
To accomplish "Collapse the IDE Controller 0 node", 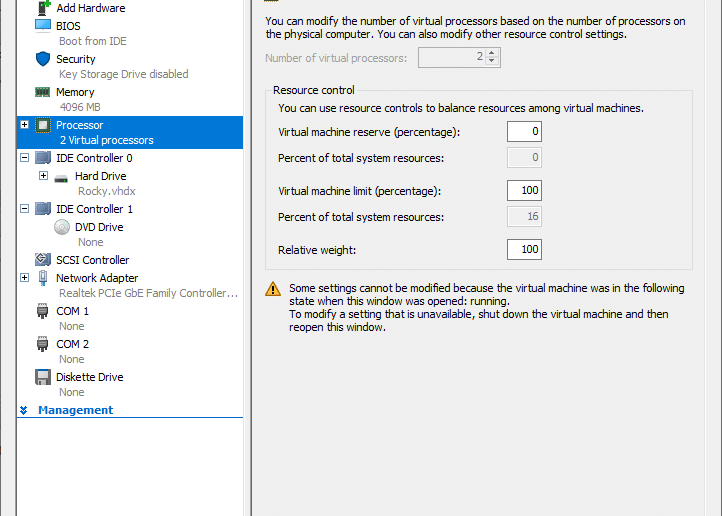I will (x=25, y=158).
